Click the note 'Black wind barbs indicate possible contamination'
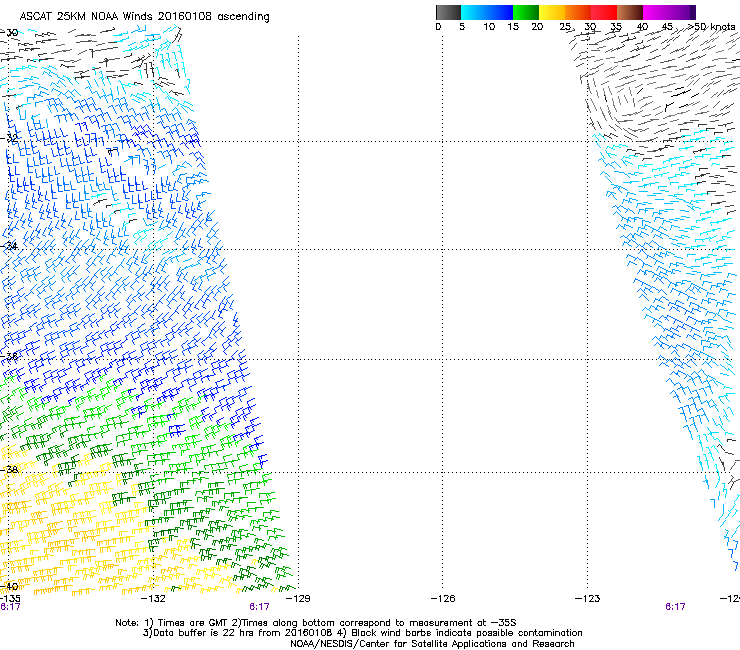The image size is (740, 650). tap(467, 633)
